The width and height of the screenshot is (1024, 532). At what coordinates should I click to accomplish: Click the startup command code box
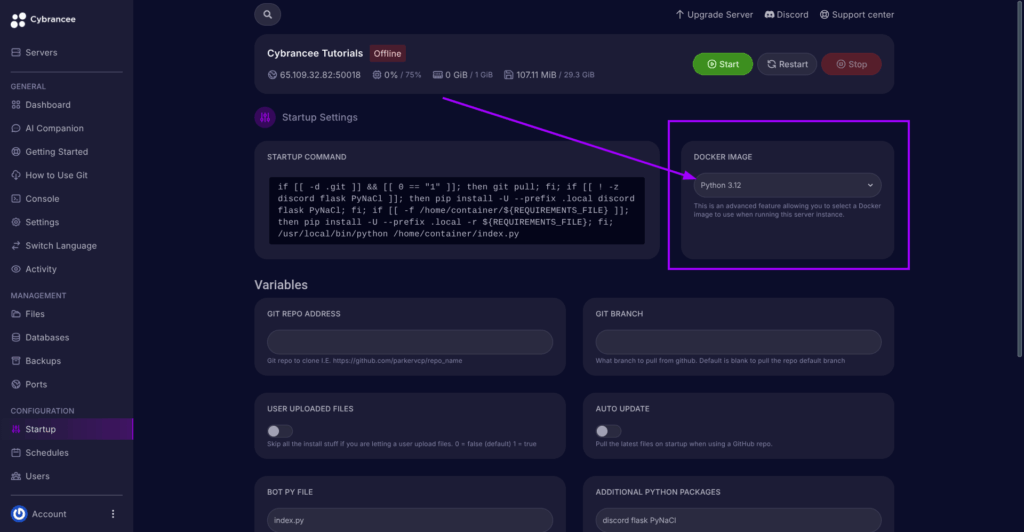tap(456, 210)
